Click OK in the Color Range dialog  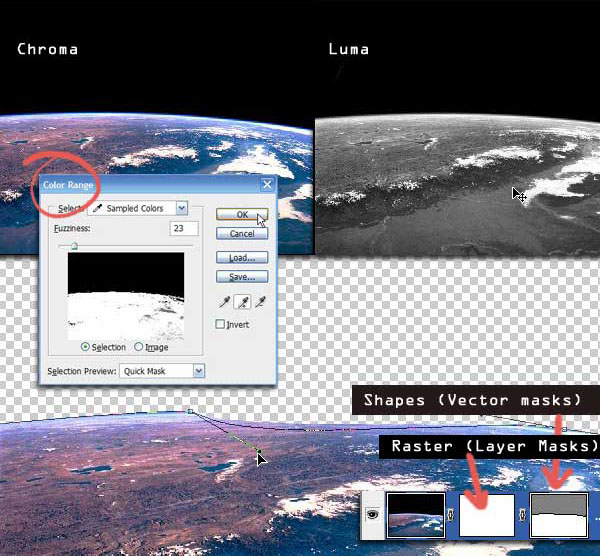pyautogui.click(x=242, y=214)
